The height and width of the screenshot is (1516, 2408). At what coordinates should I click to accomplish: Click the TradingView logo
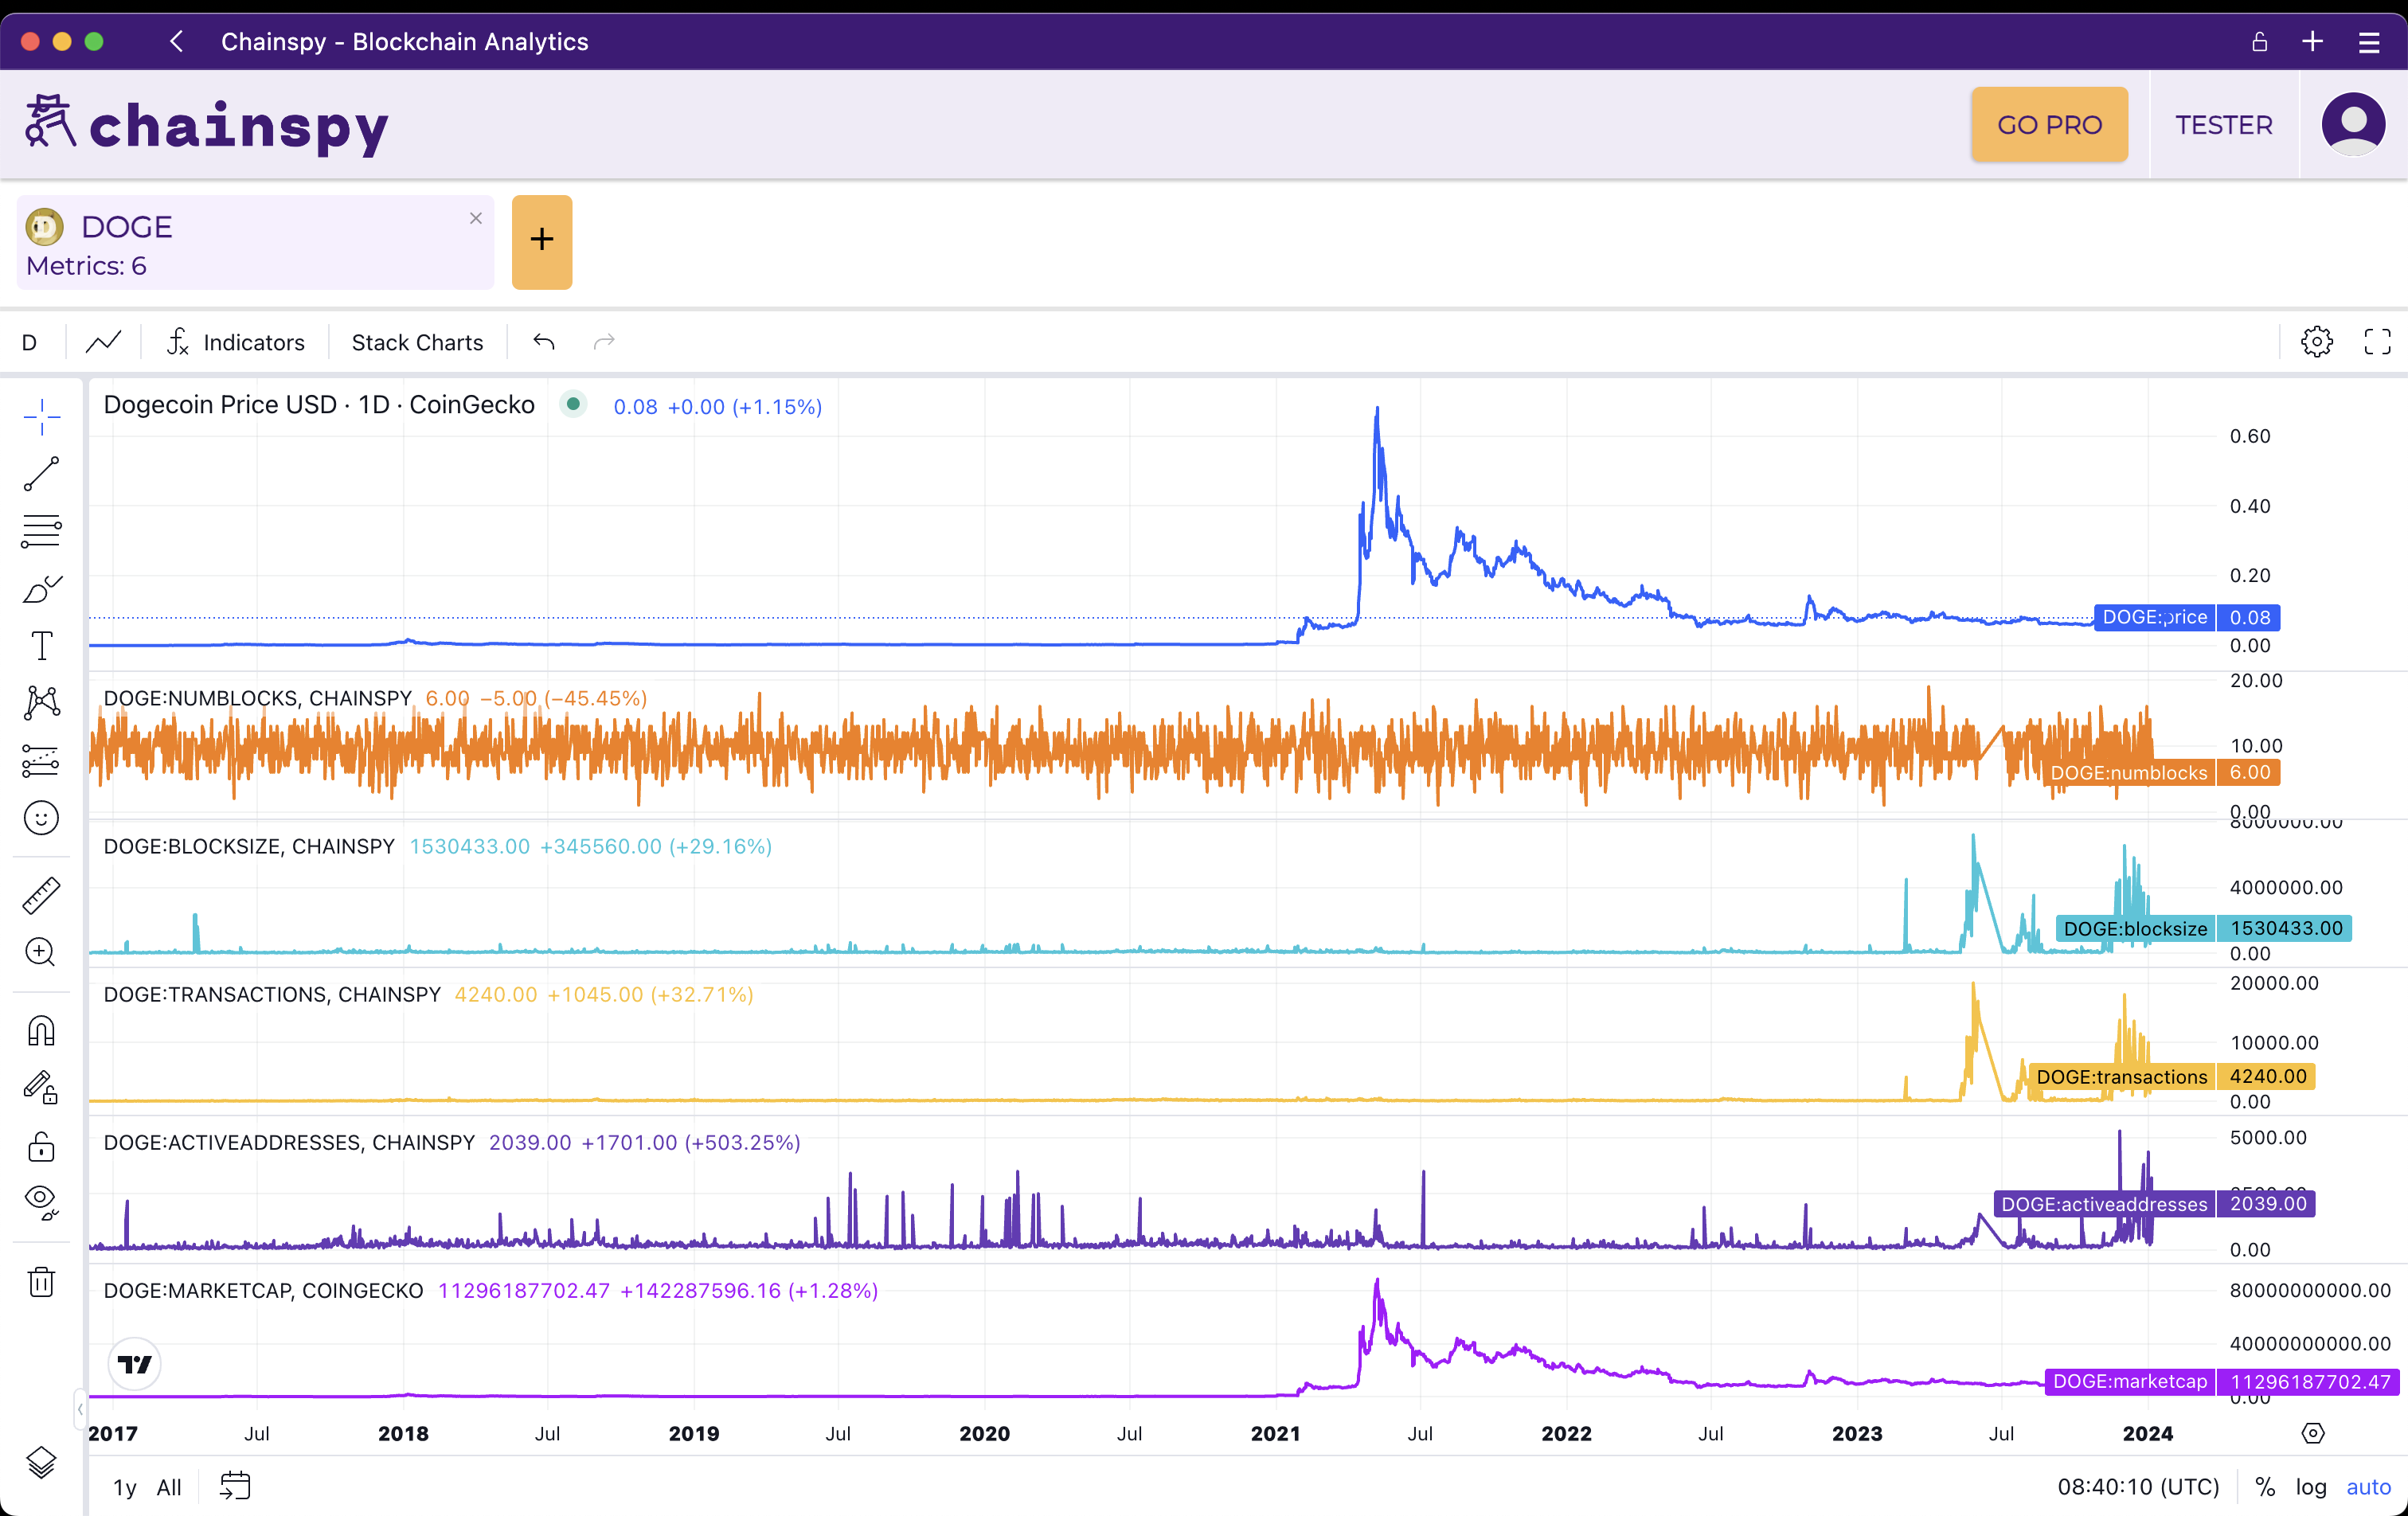pyautogui.click(x=134, y=1364)
